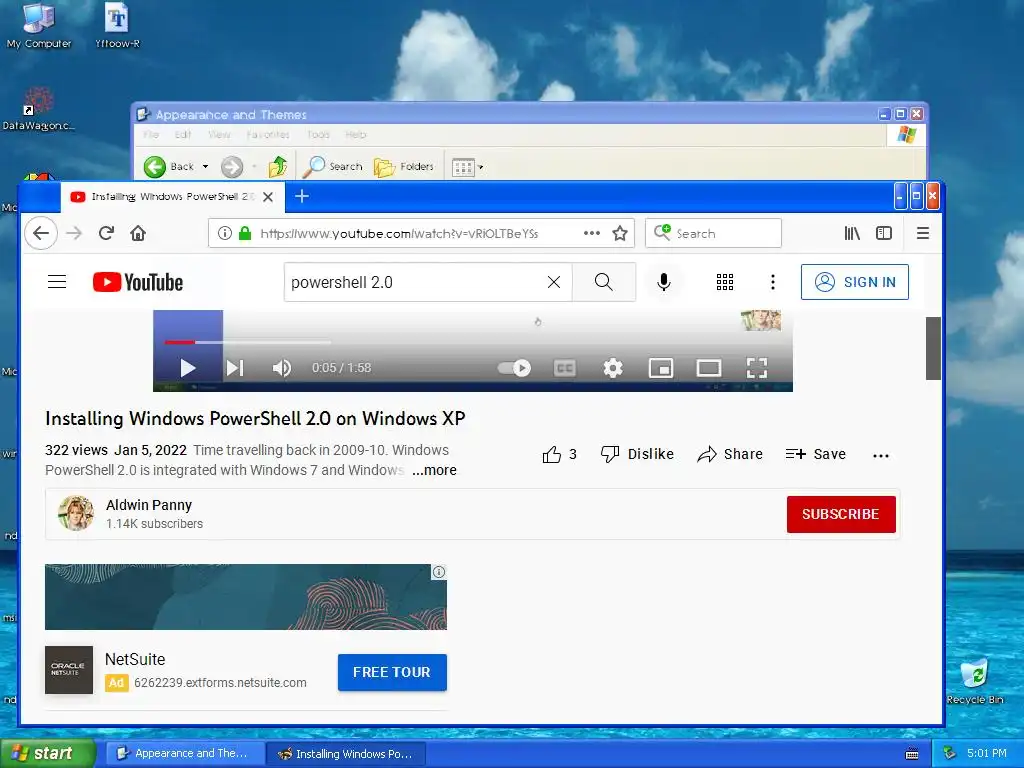Expand description with ...more

(434, 470)
